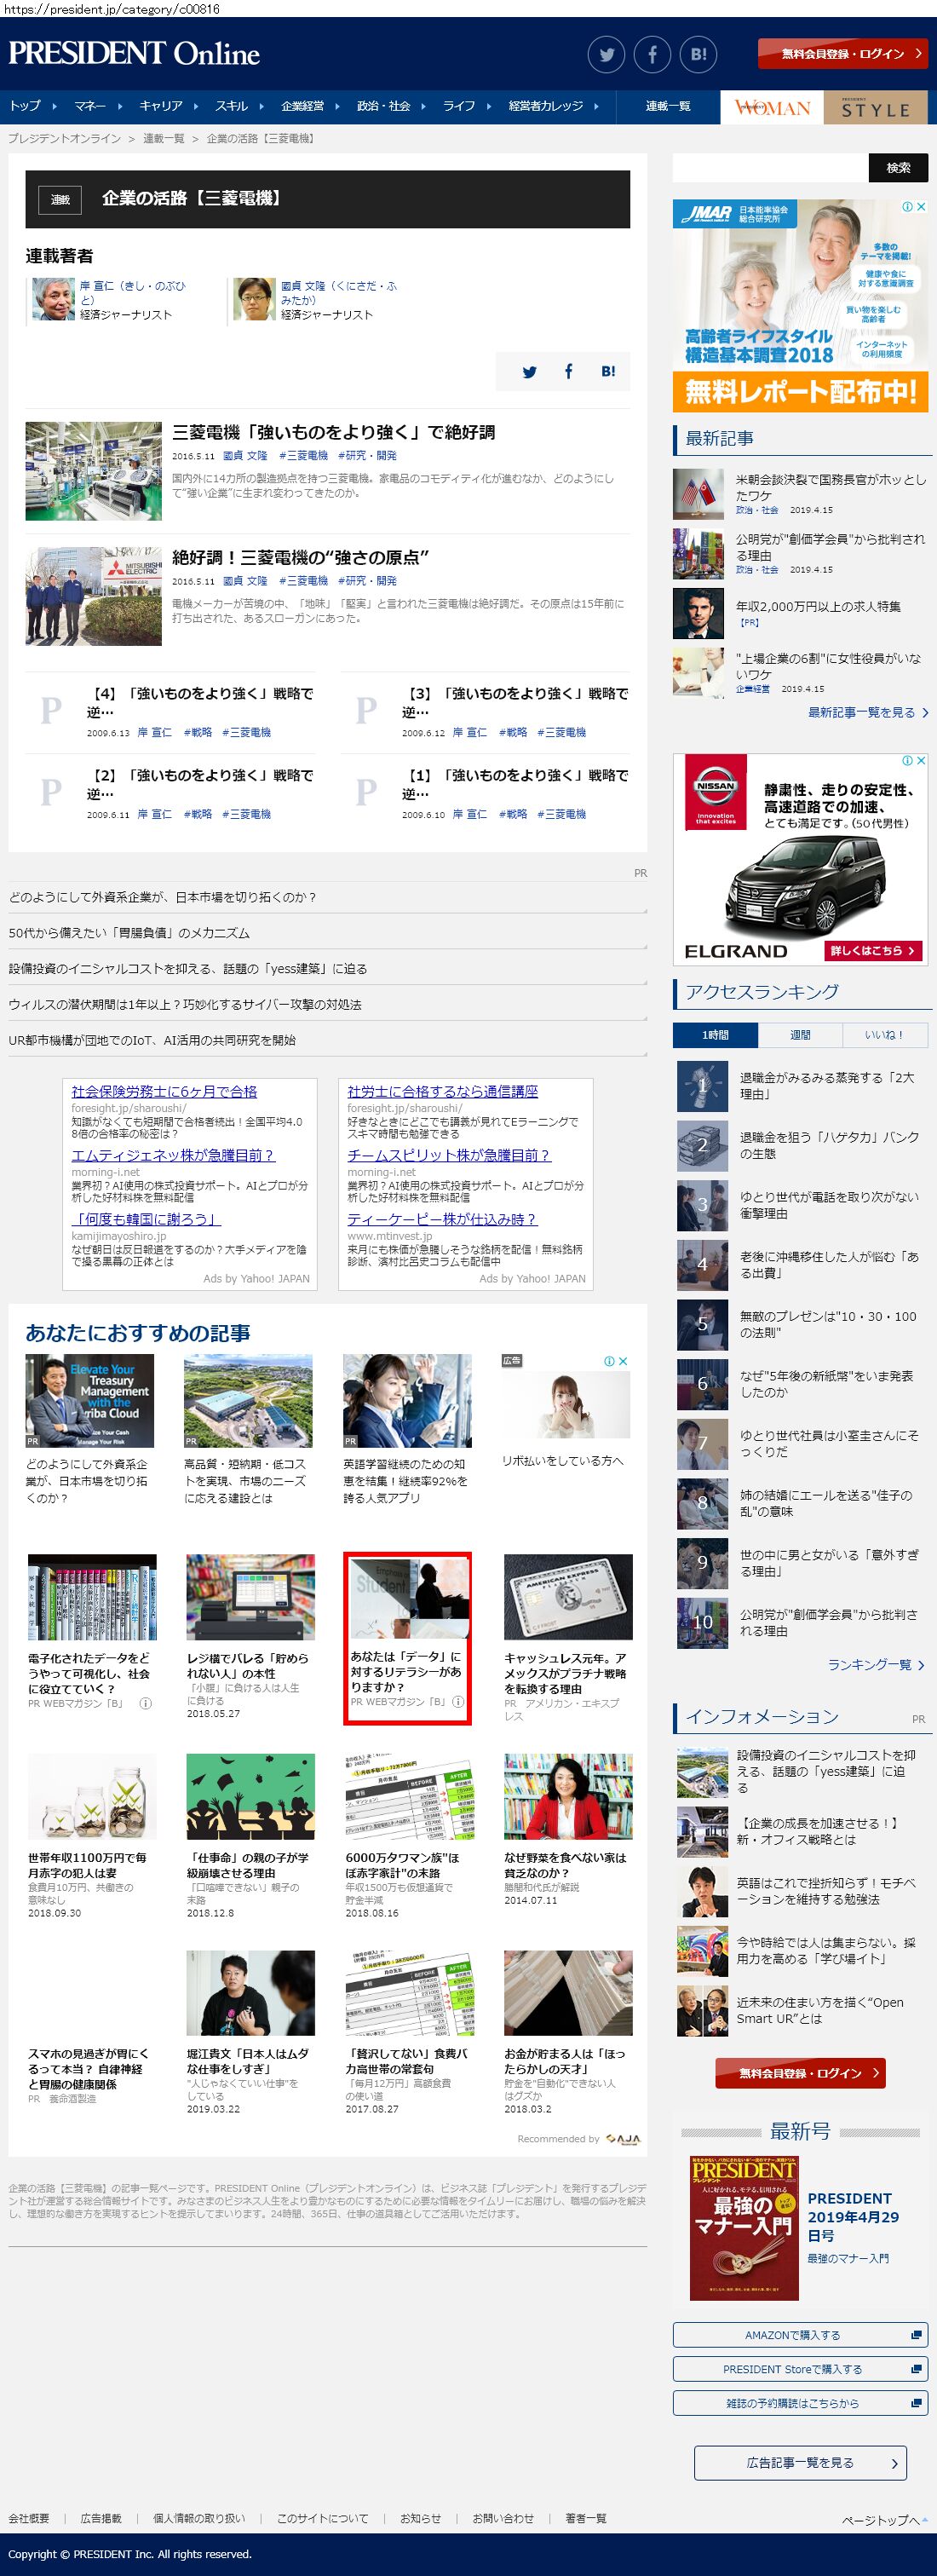Open latest article 米朝会談決裂で国務長官がホッとしたワケ
This screenshot has height=2576, width=937.
[x=830, y=488]
